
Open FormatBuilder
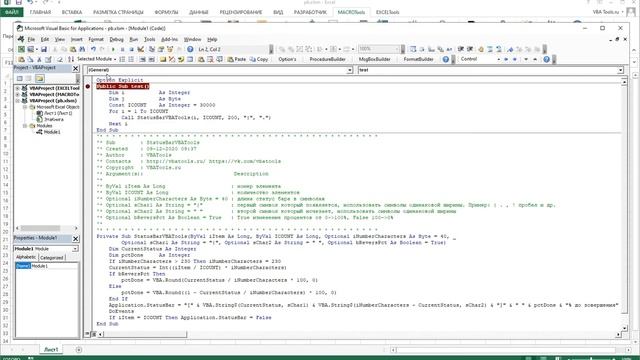[x=418, y=60]
